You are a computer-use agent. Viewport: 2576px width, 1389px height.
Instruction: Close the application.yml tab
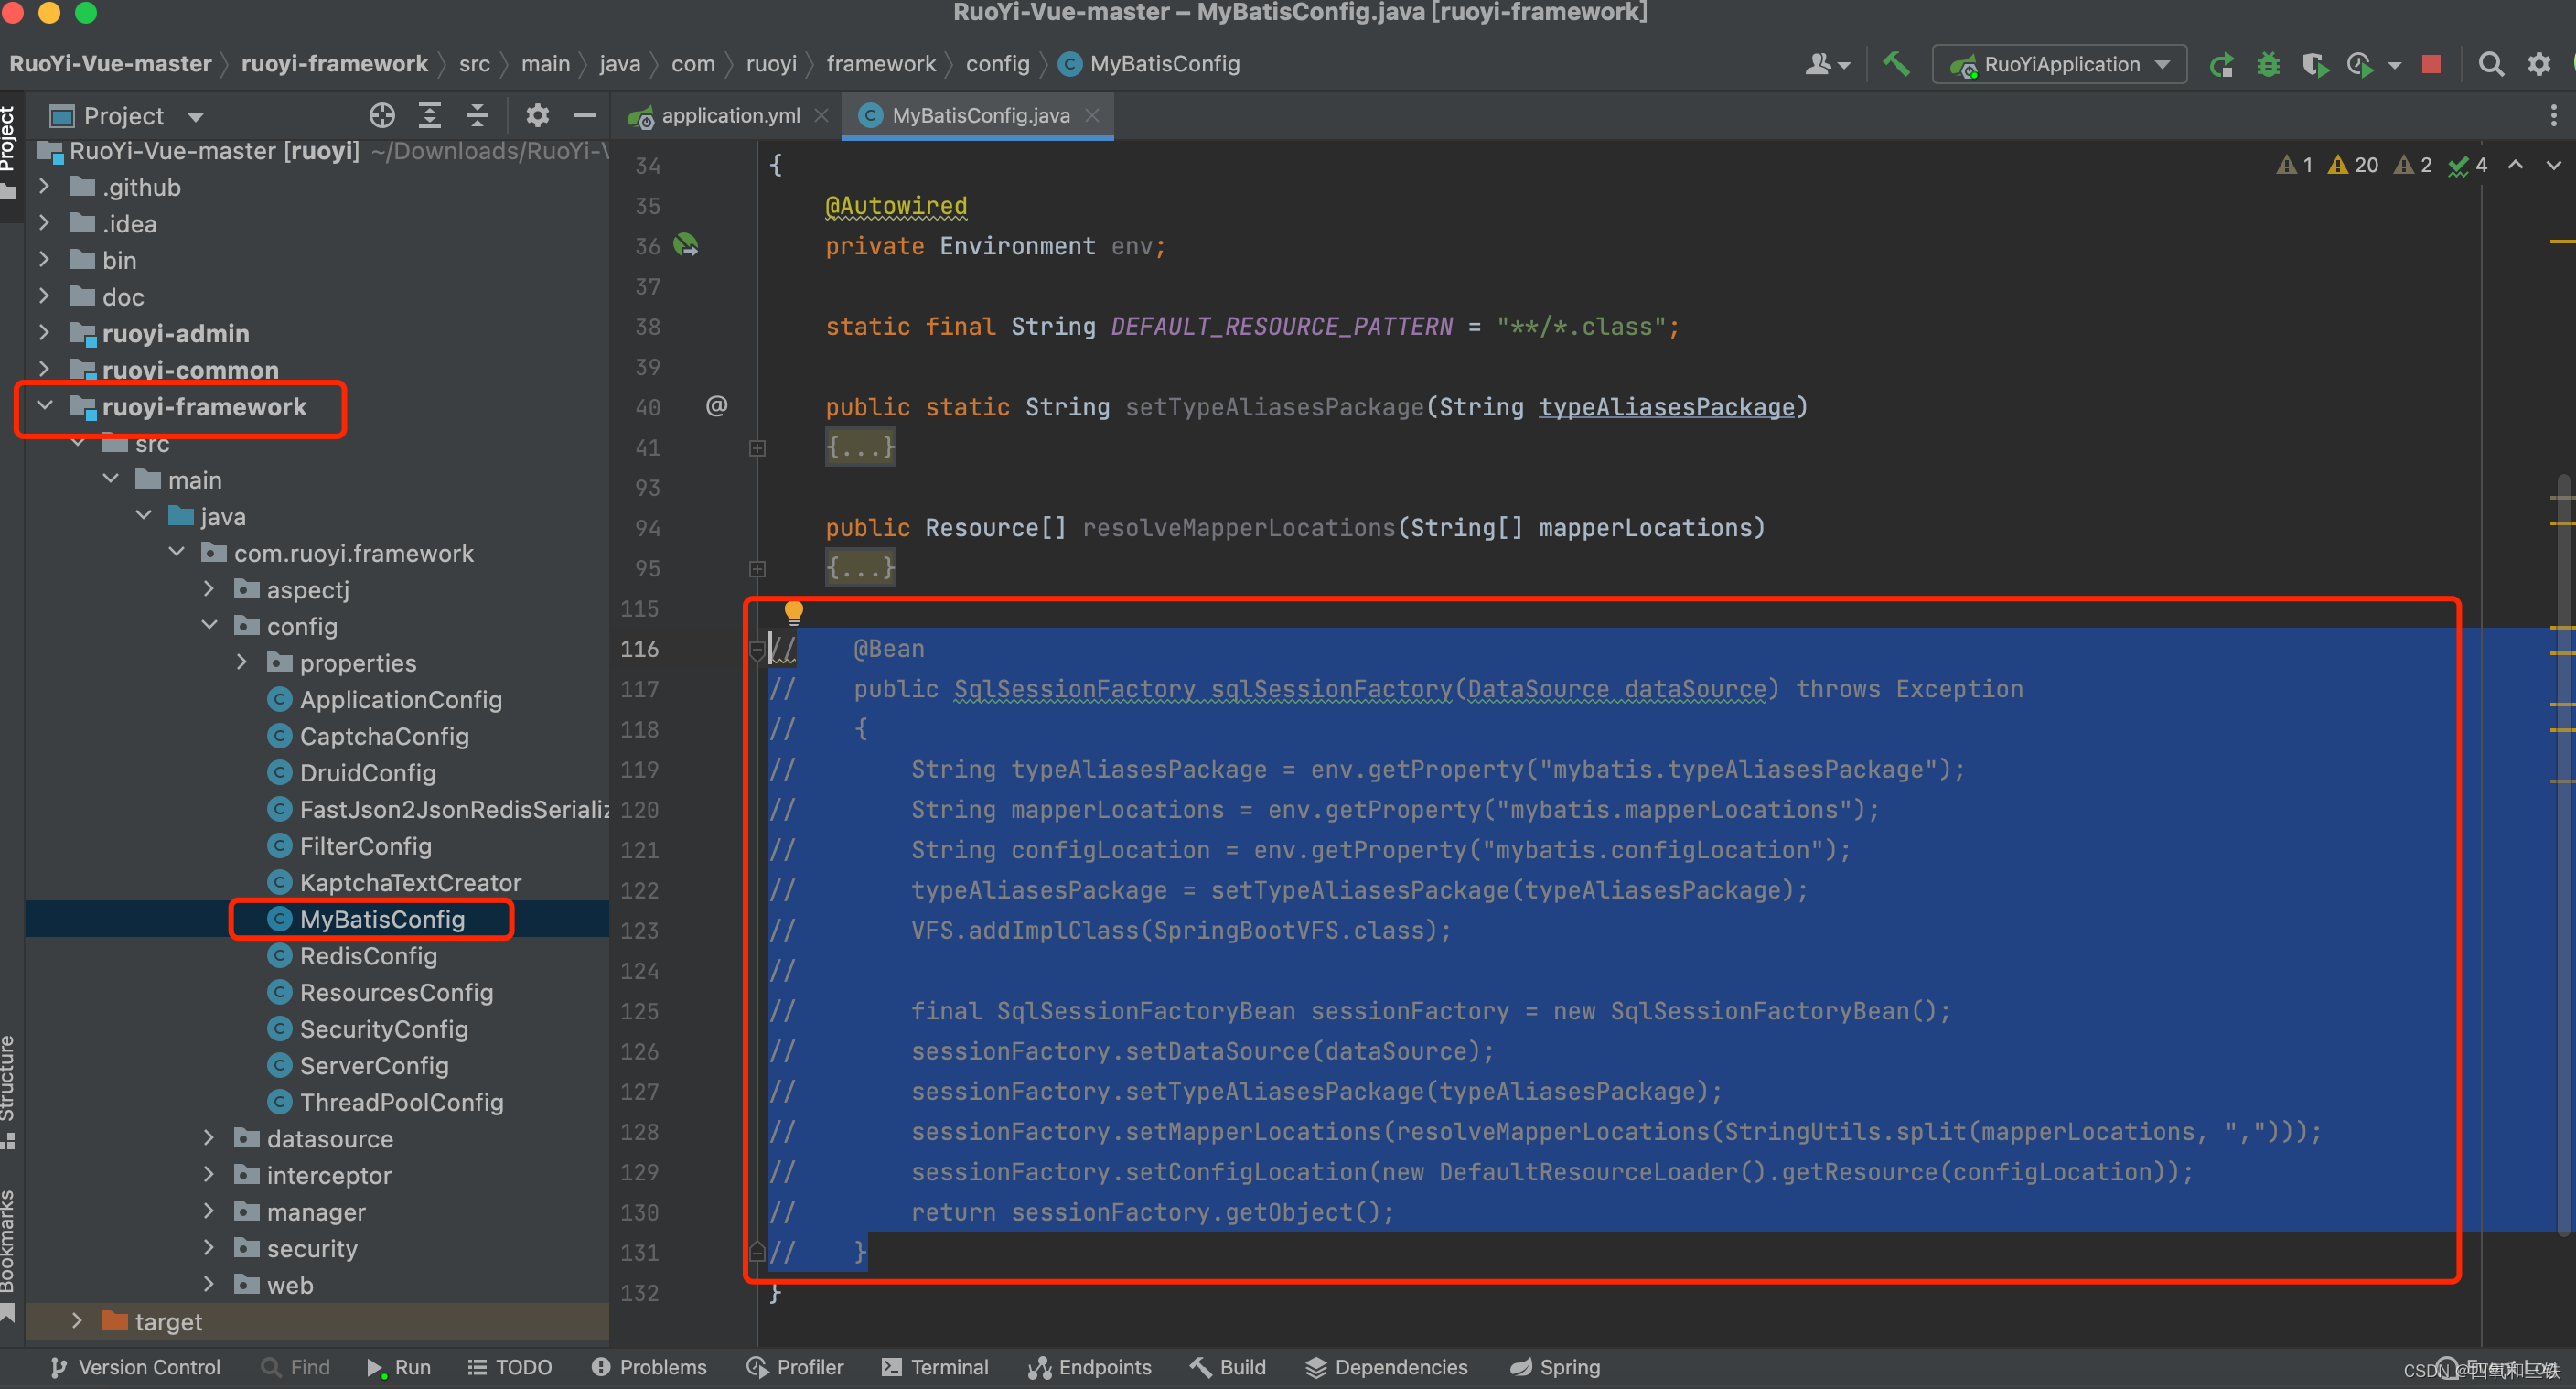coord(821,116)
